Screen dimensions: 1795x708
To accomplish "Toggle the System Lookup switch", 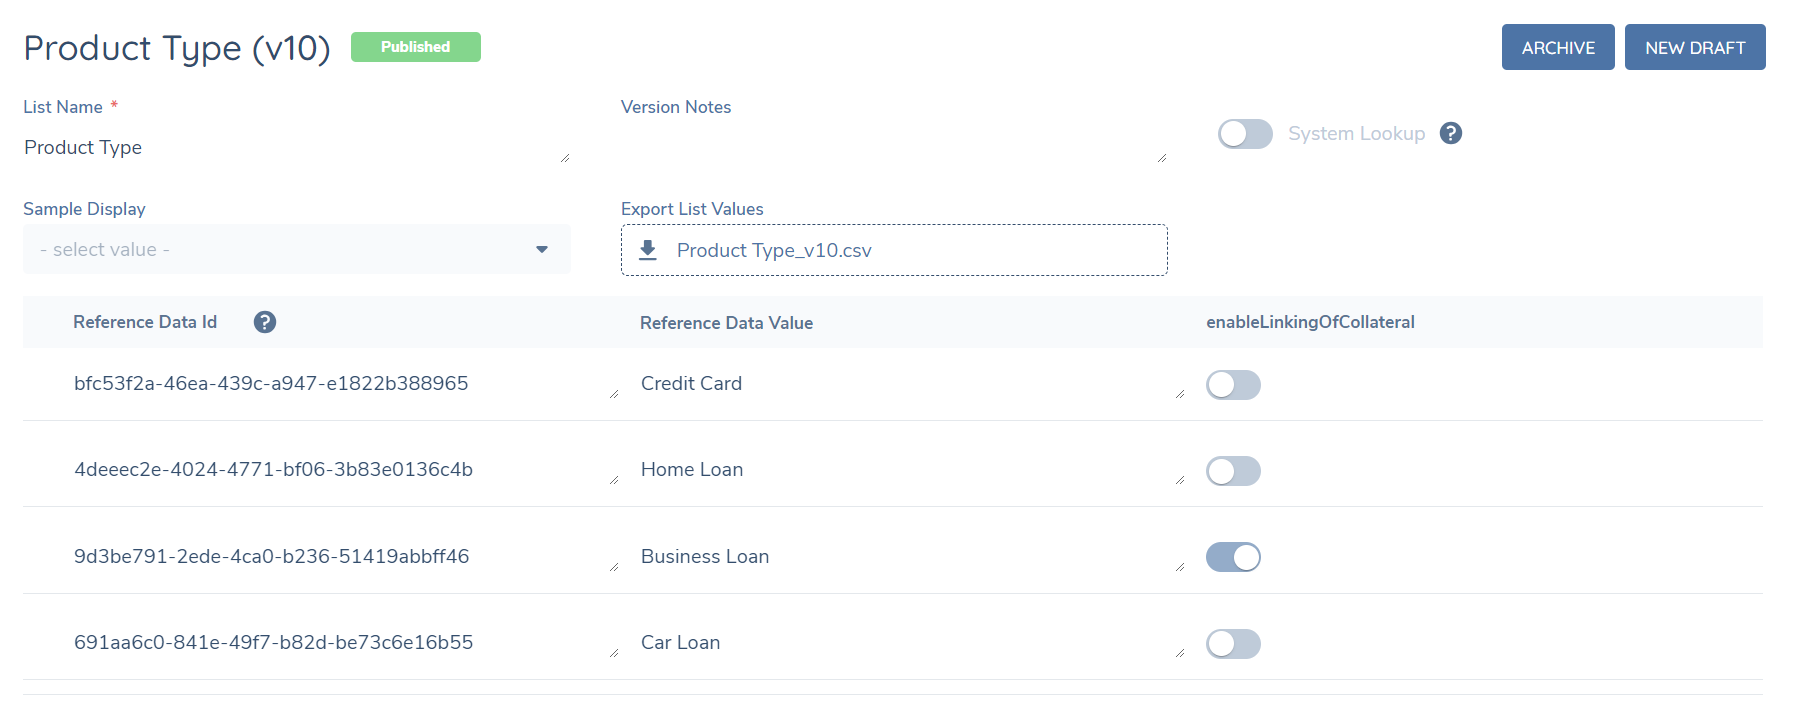I will (1245, 134).
